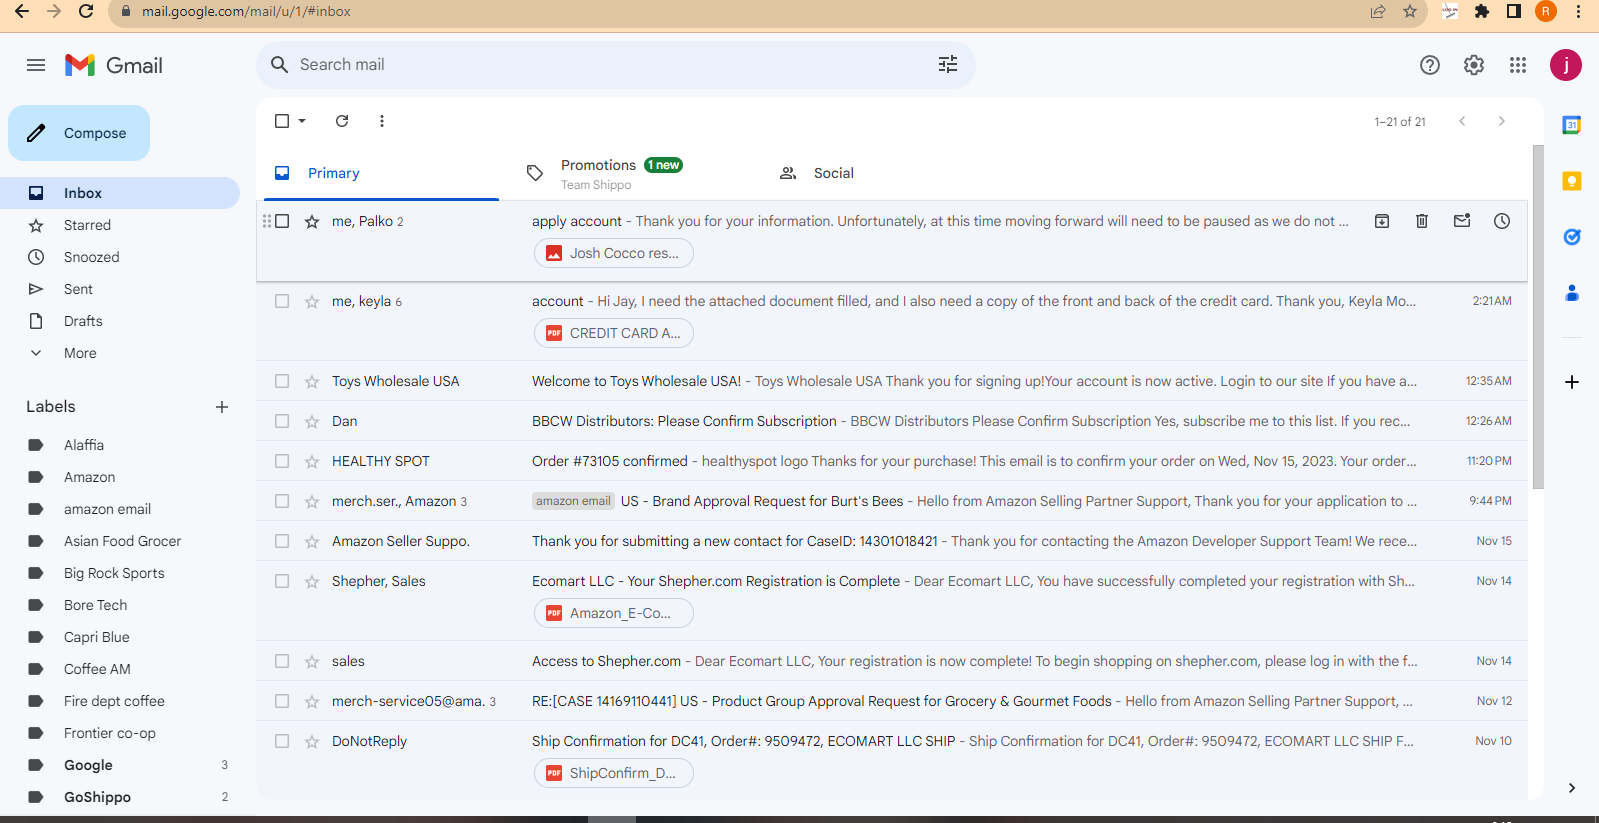
Task: Open Gmail settings gear
Action: 1474,65
